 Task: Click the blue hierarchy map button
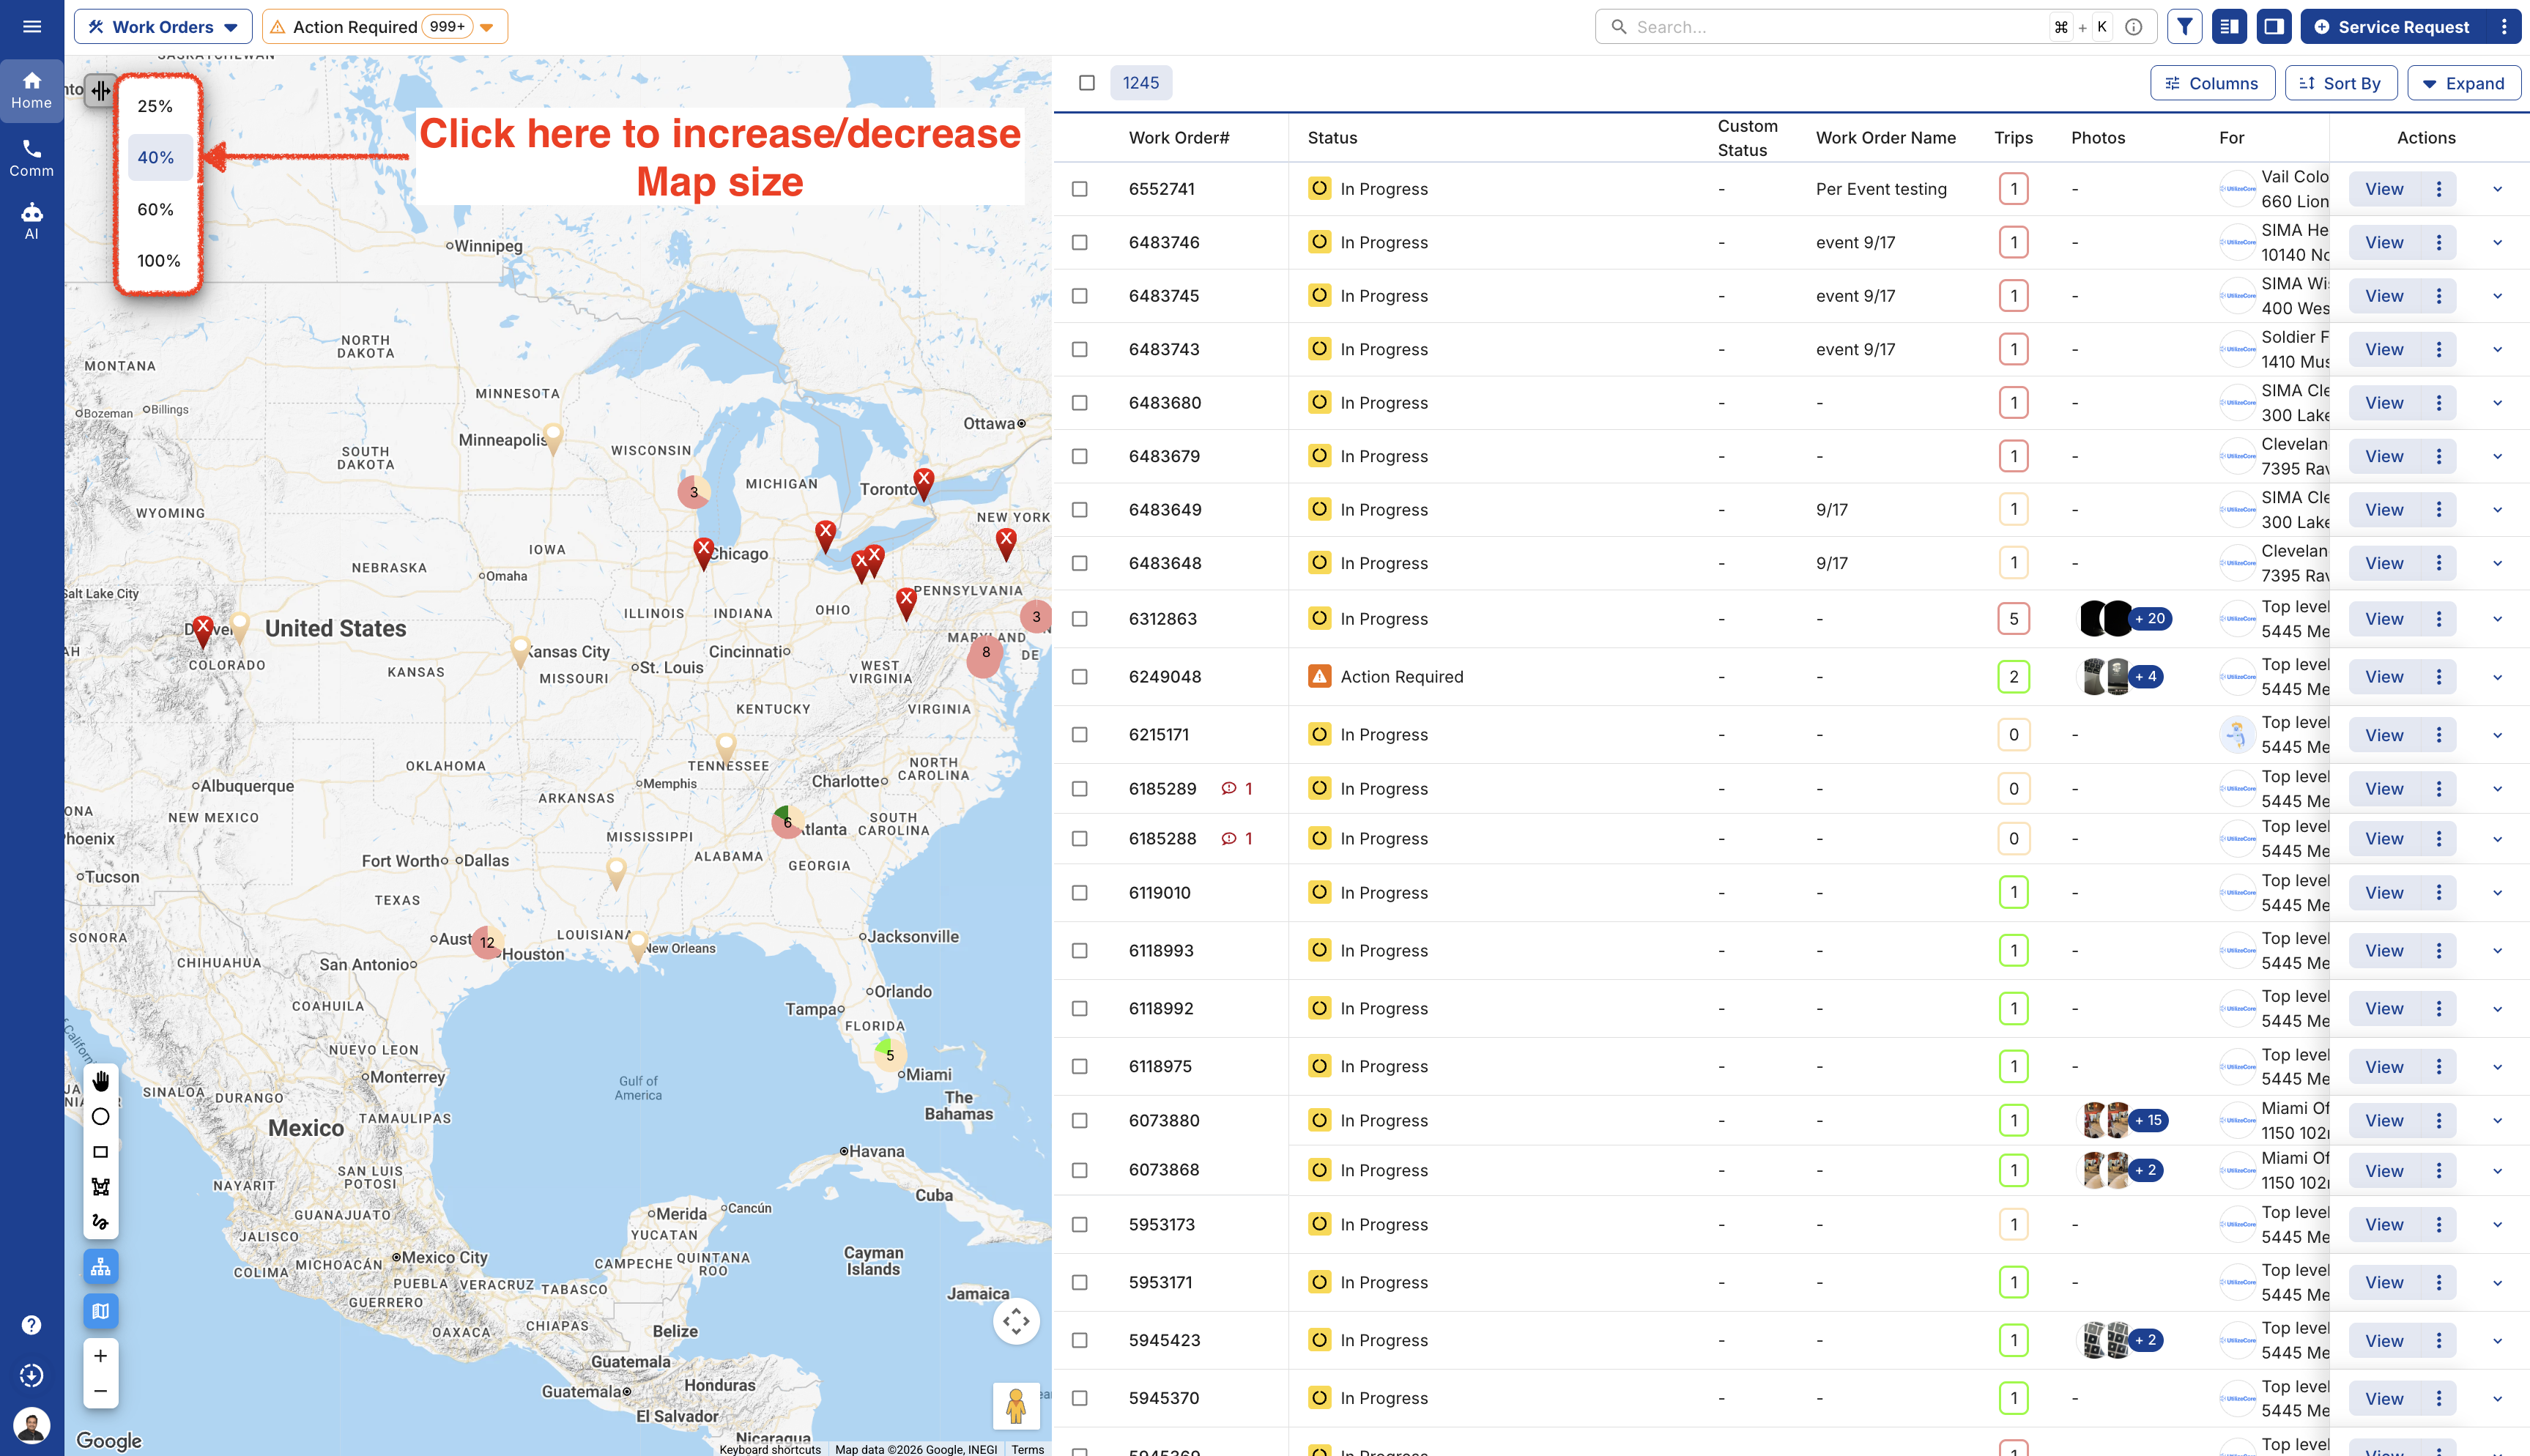(x=101, y=1267)
